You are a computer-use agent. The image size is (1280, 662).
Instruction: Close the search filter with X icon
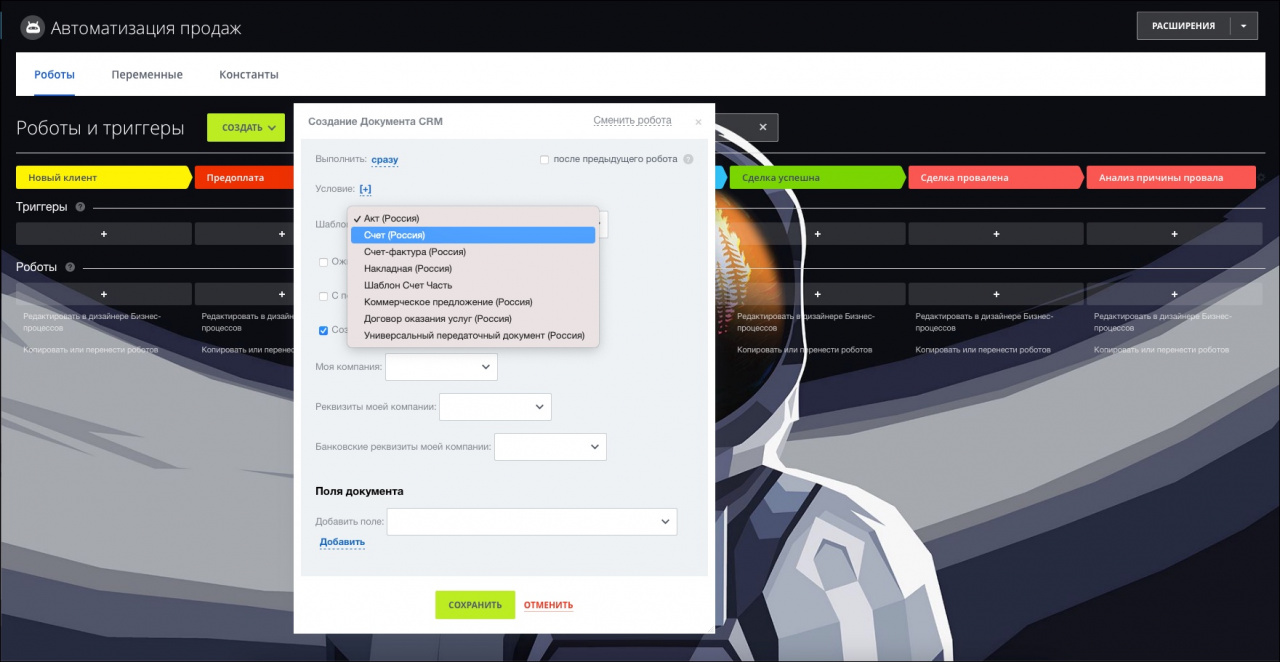(x=762, y=127)
